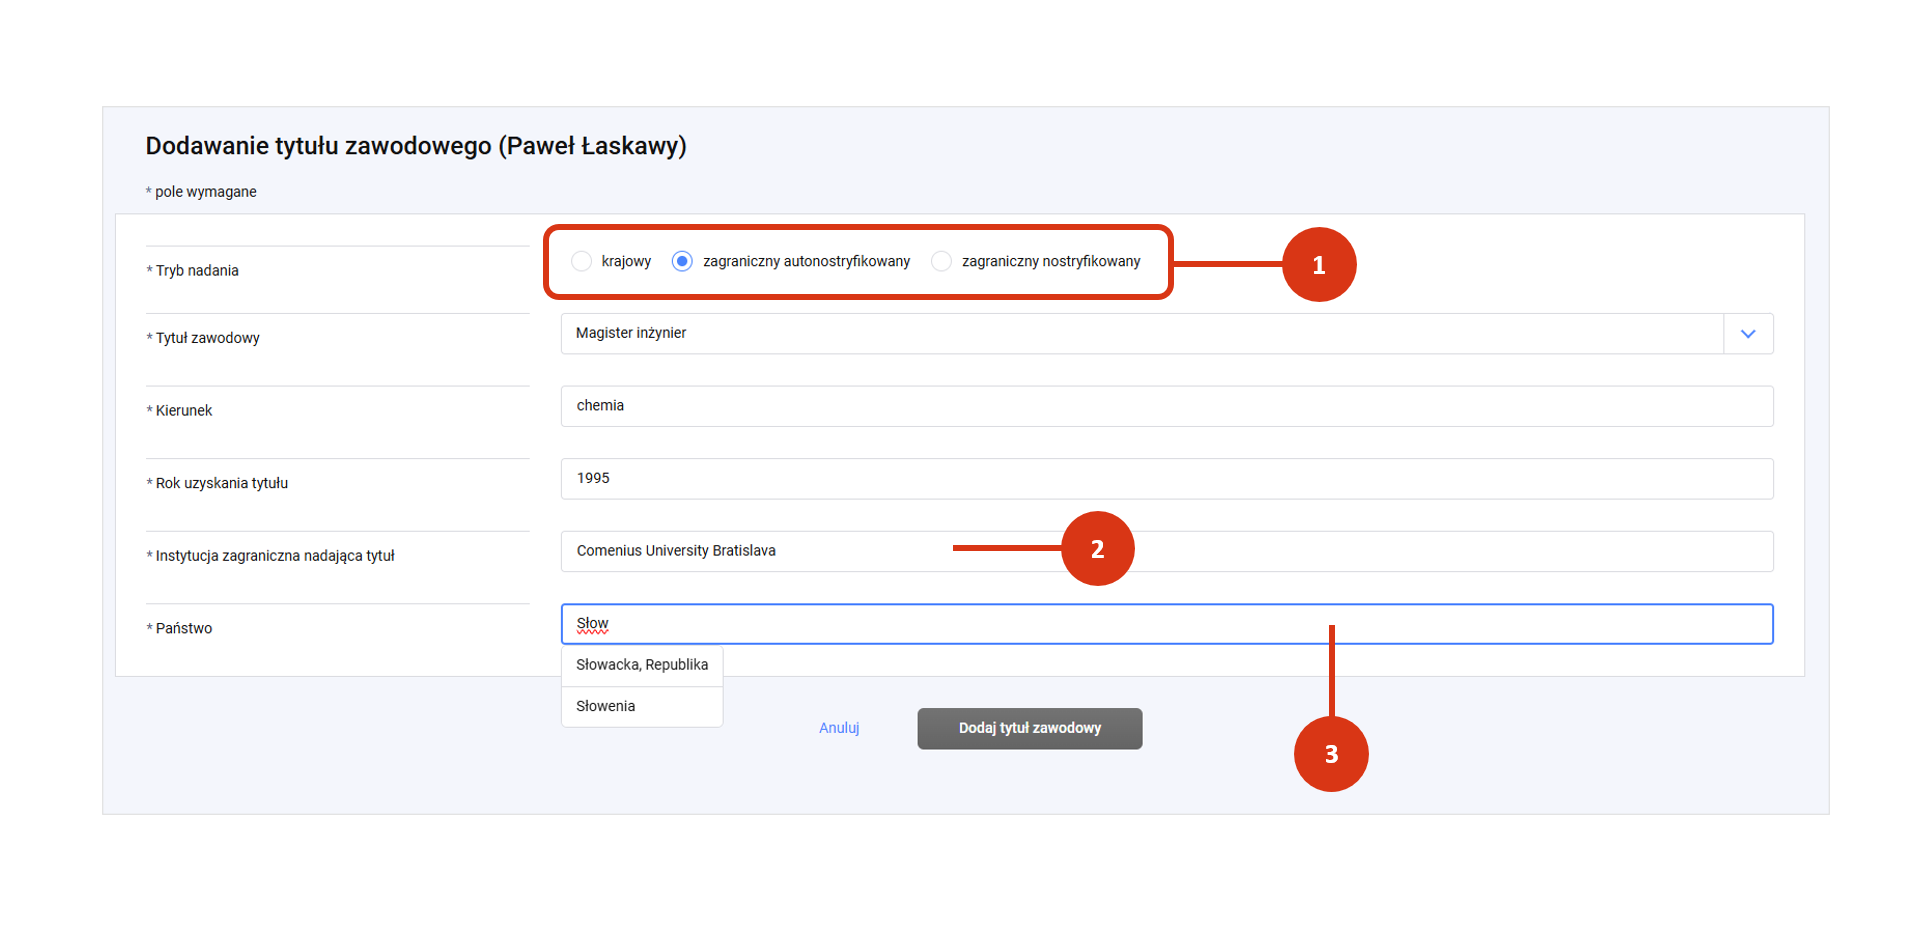1918x946 pixels.
Task: Click red annotation marker number 1
Action: coord(1319,265)
